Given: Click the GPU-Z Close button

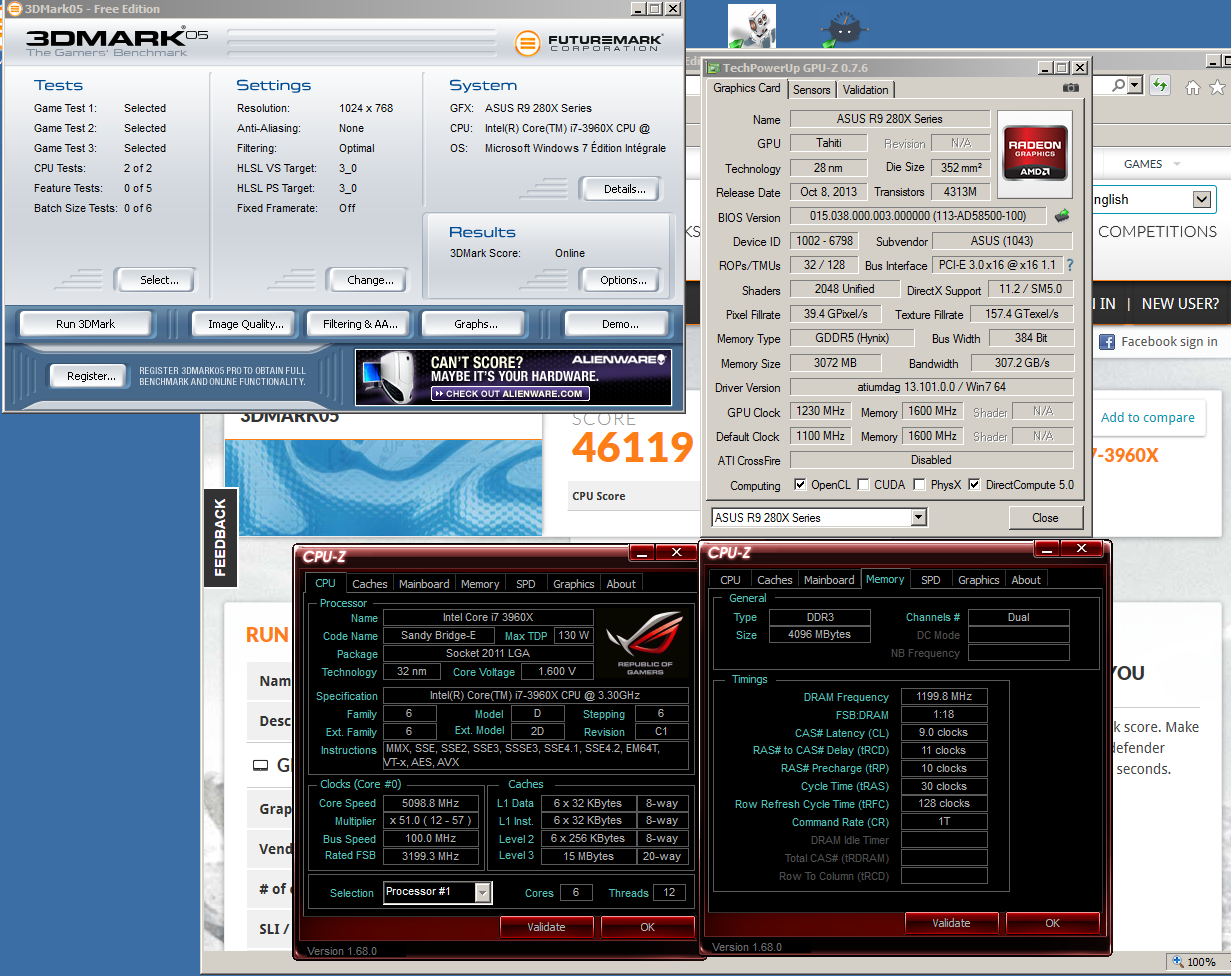Looking at the screenshot, I should point(1045,518).
